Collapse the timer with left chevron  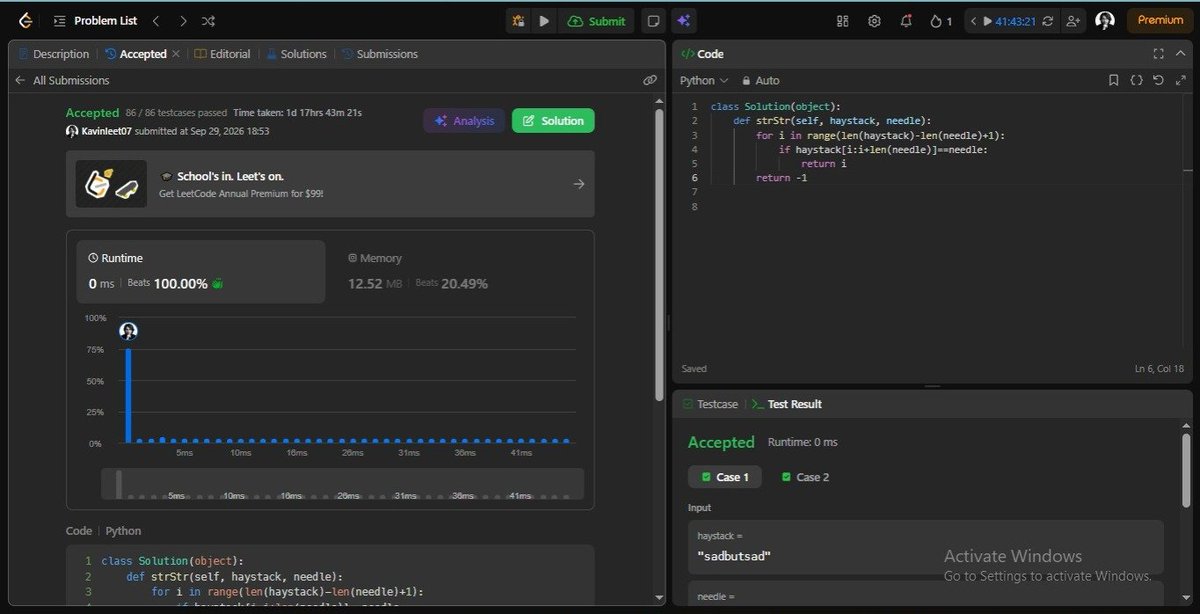(973, 20)
